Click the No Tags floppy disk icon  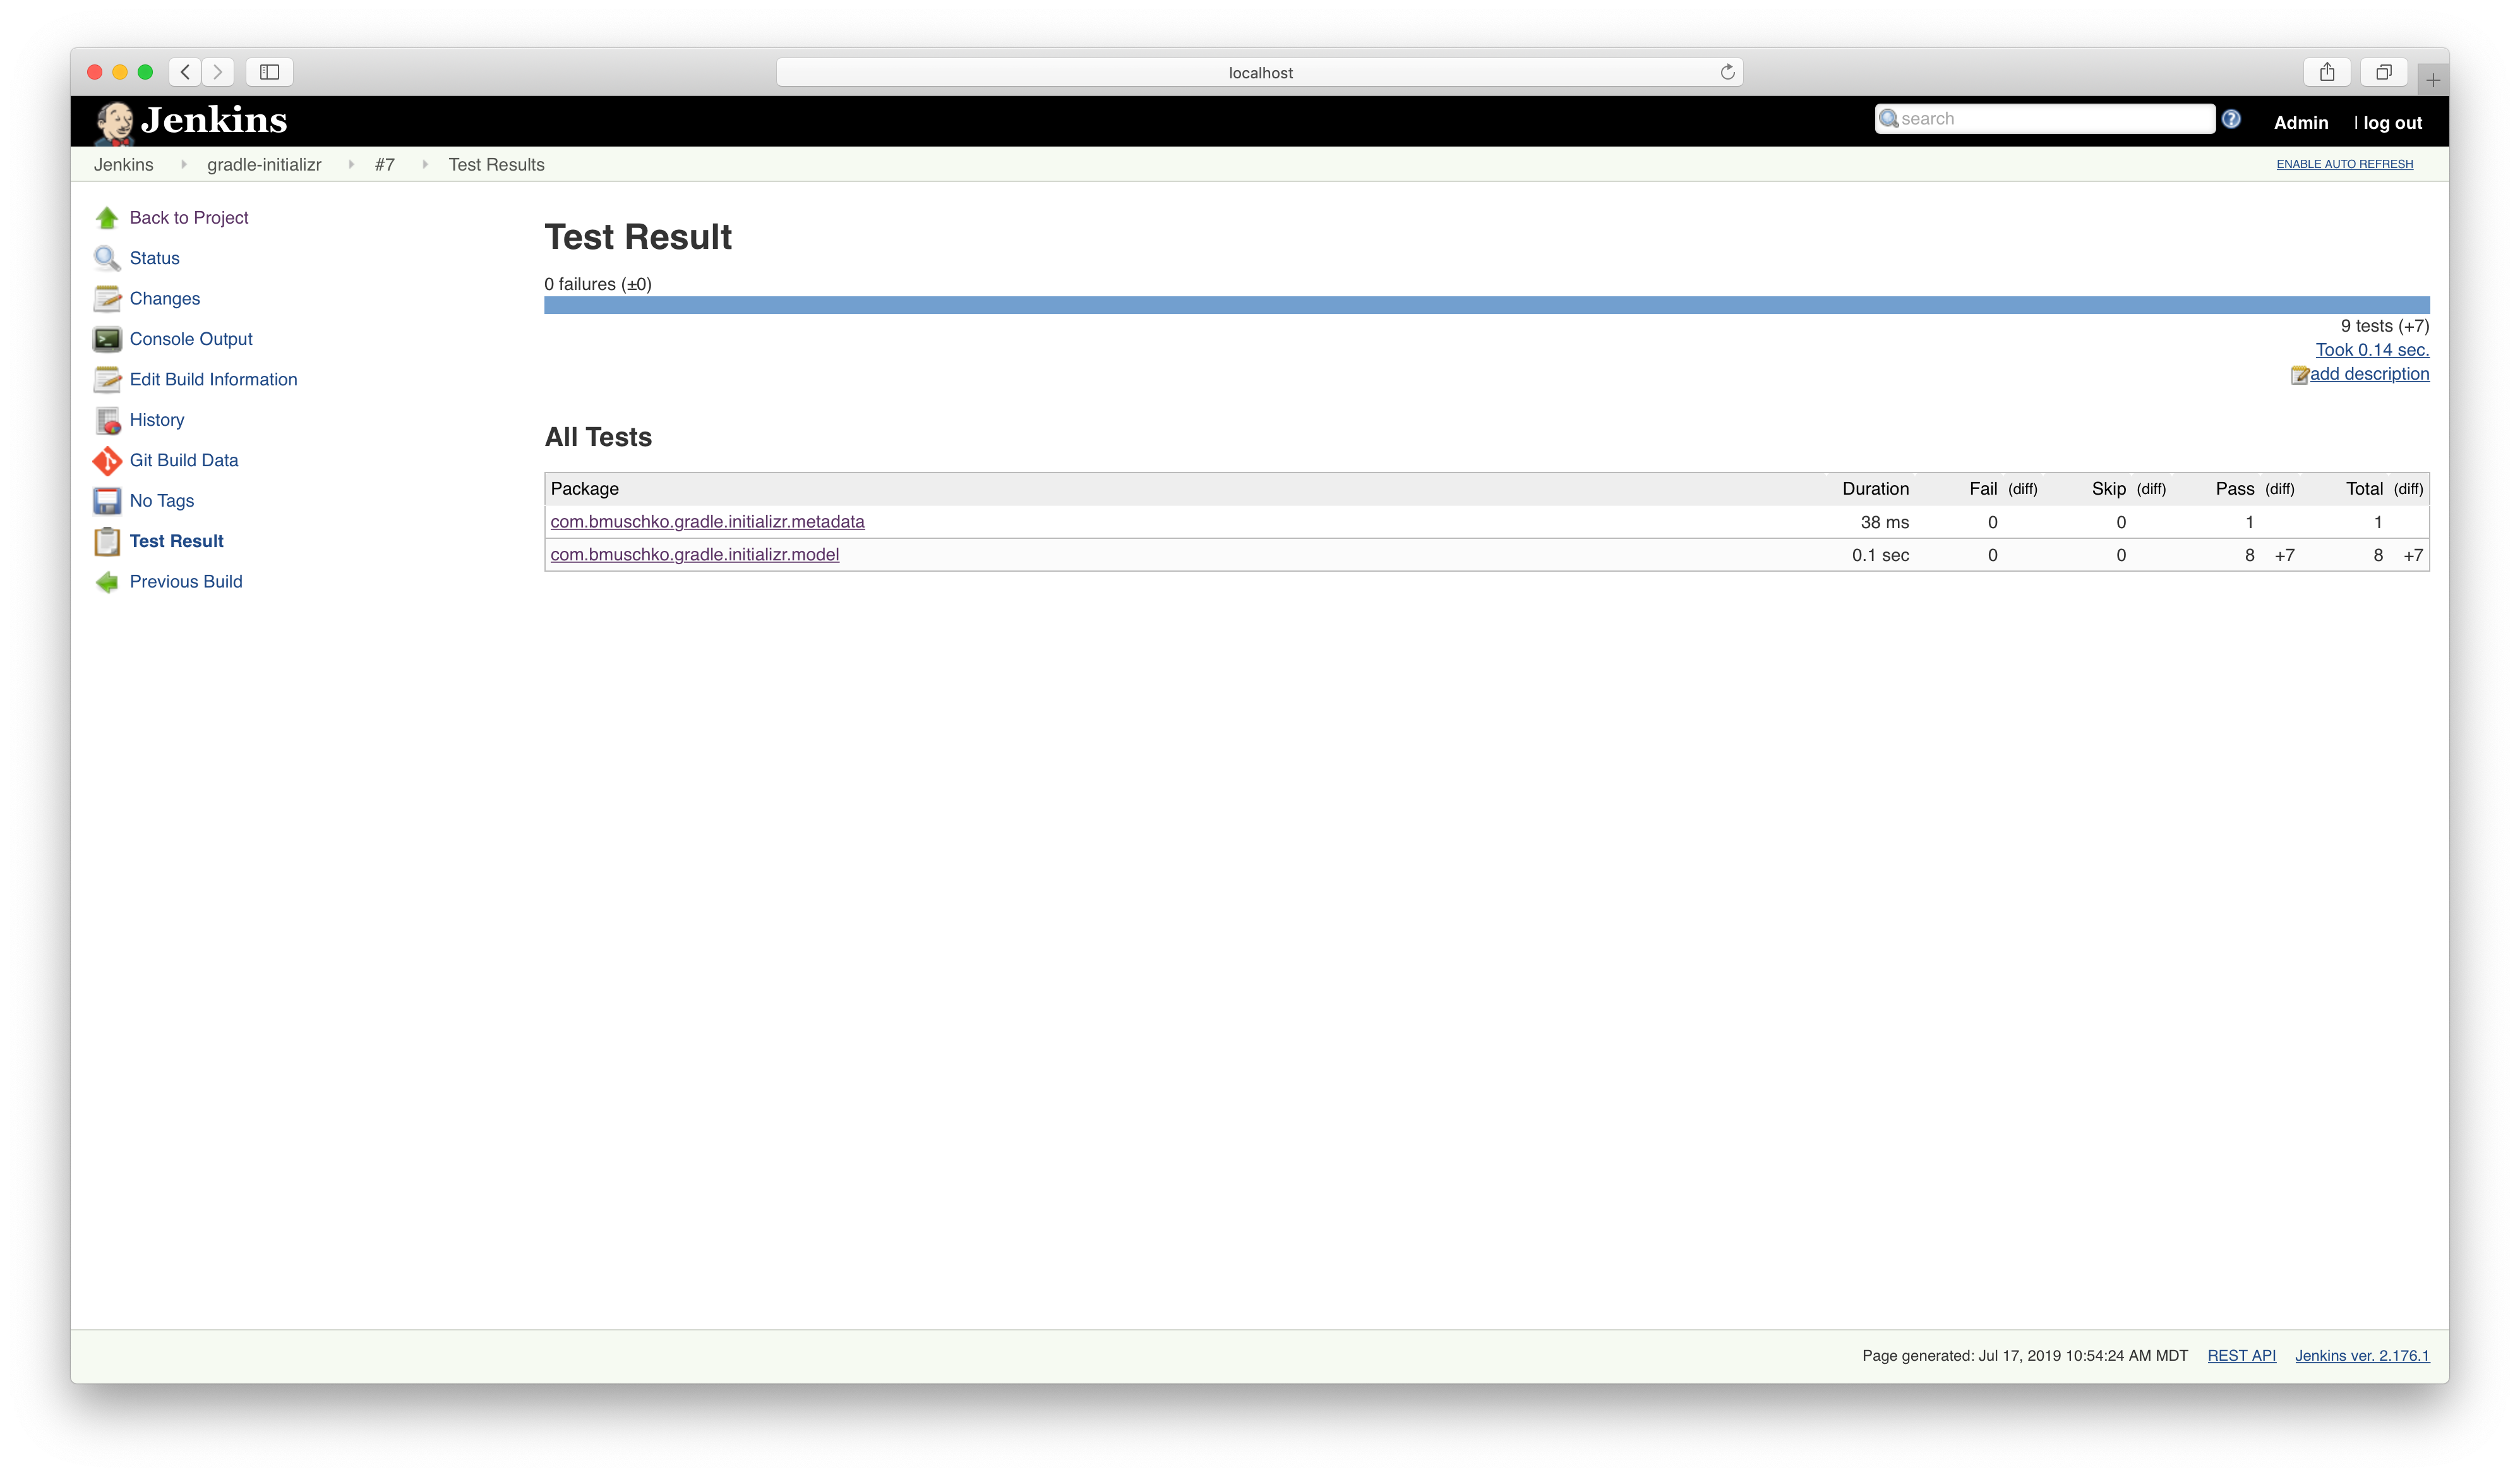[x=107, y=501]
